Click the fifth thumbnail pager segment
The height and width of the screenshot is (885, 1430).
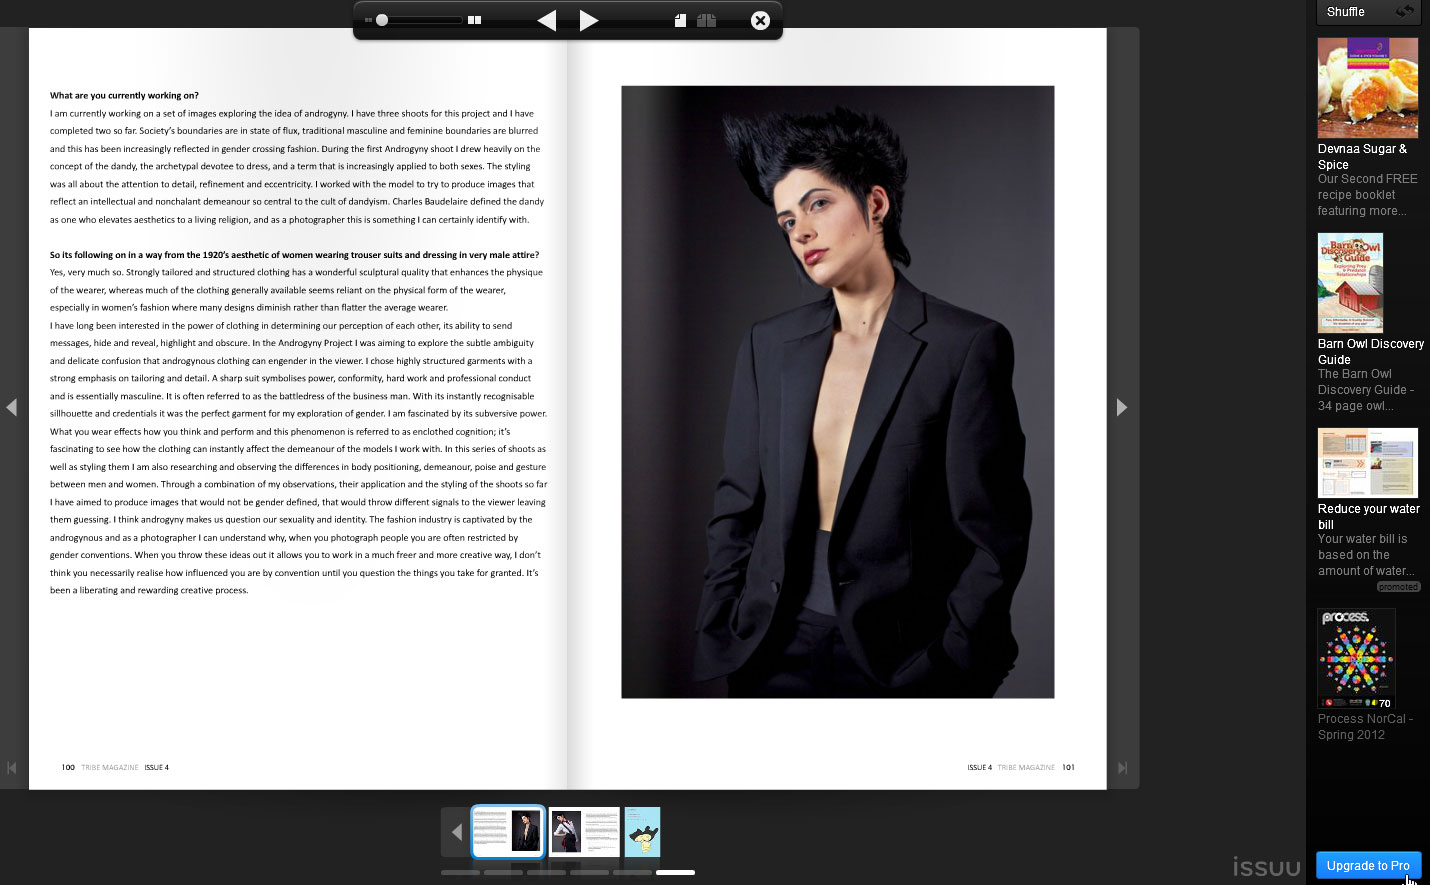(x=632, y=873)
